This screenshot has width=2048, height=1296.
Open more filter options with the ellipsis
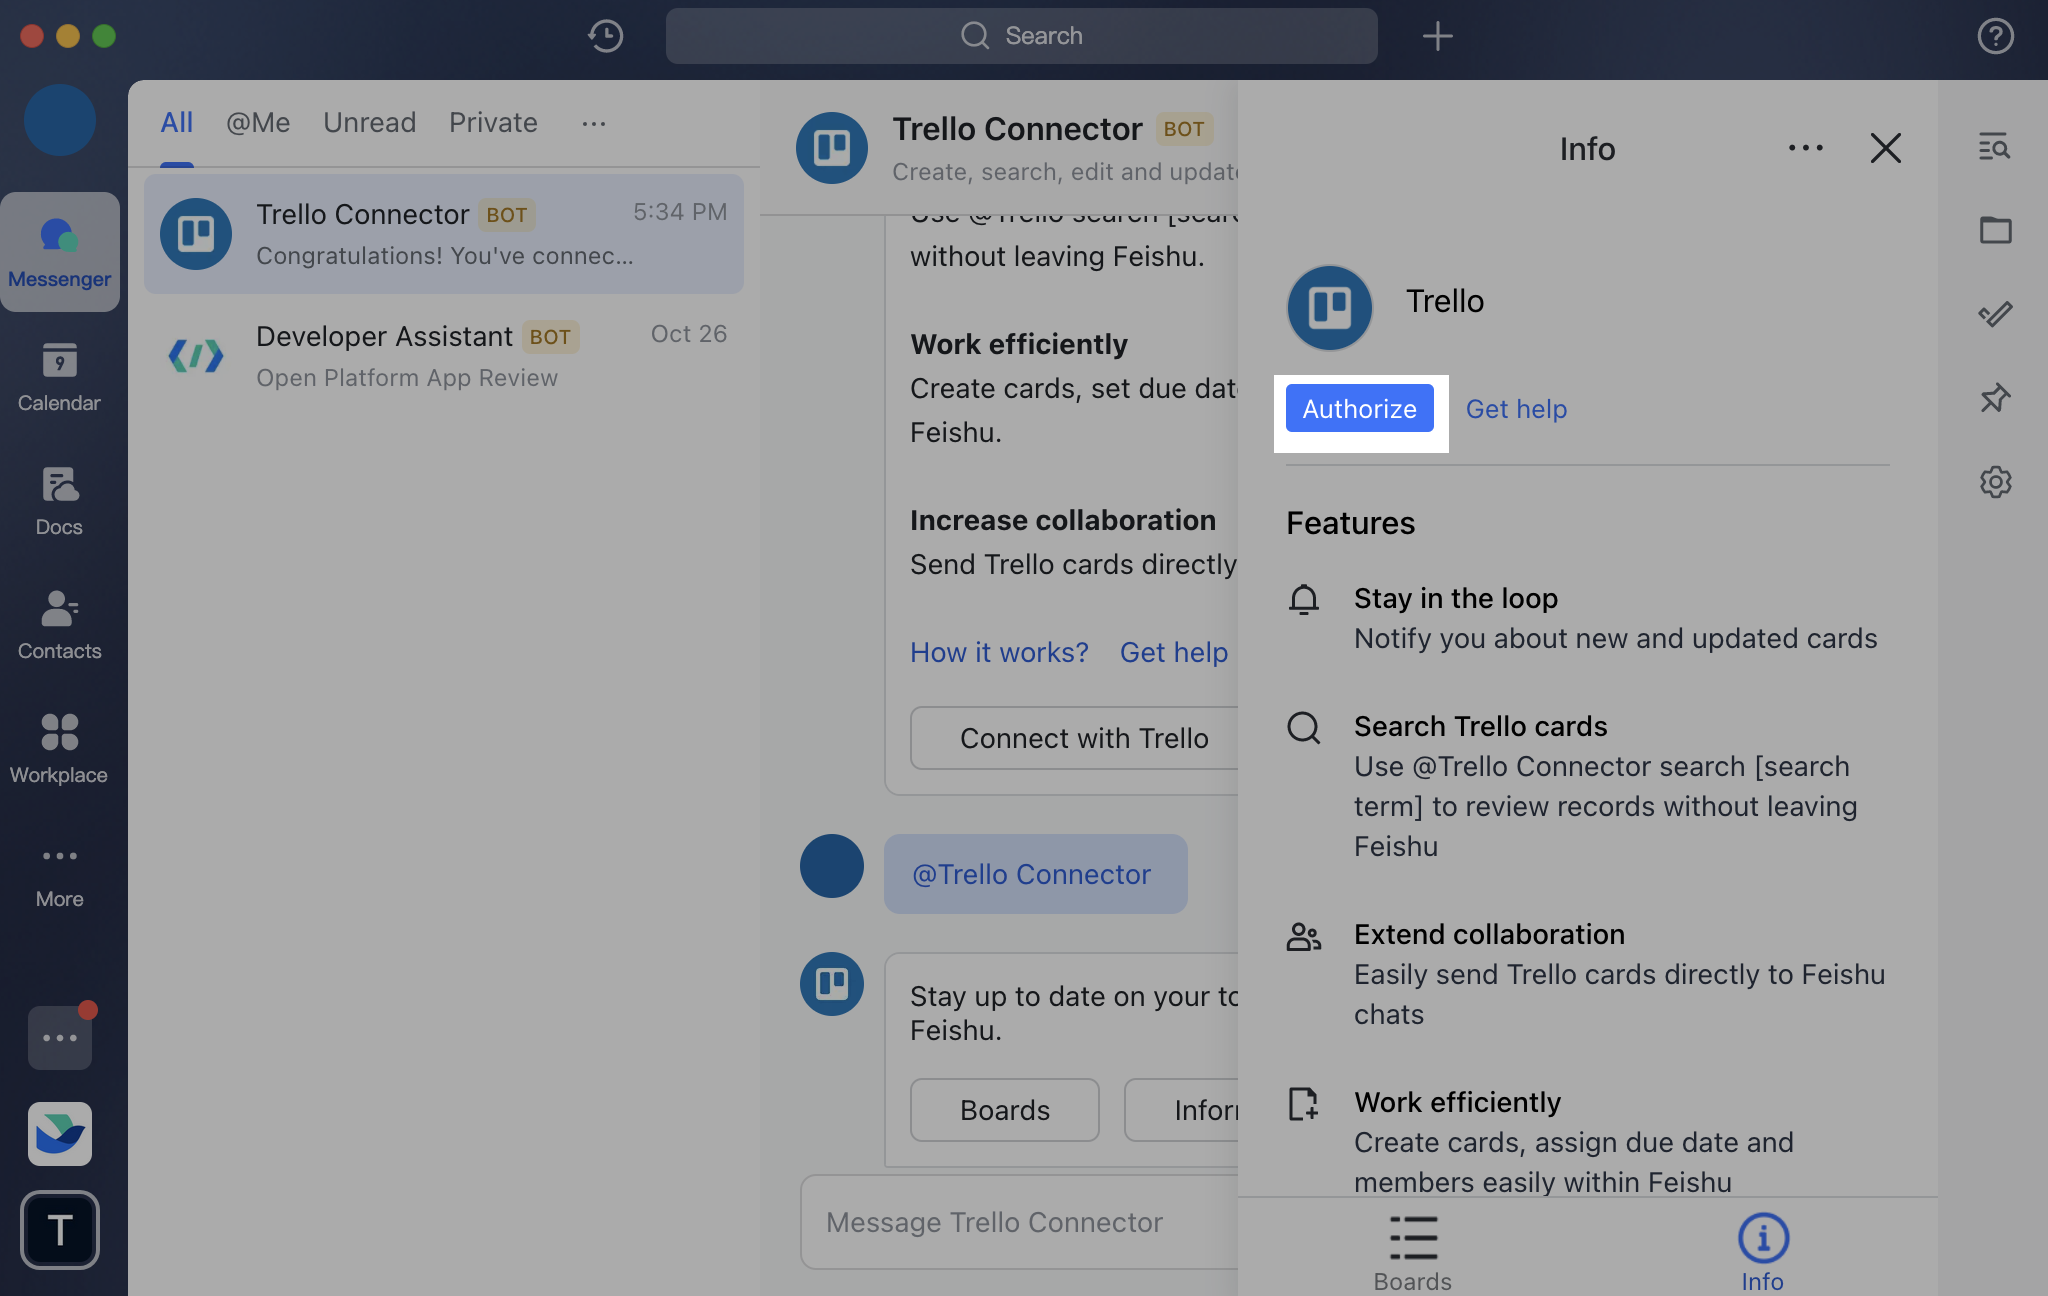594,123
